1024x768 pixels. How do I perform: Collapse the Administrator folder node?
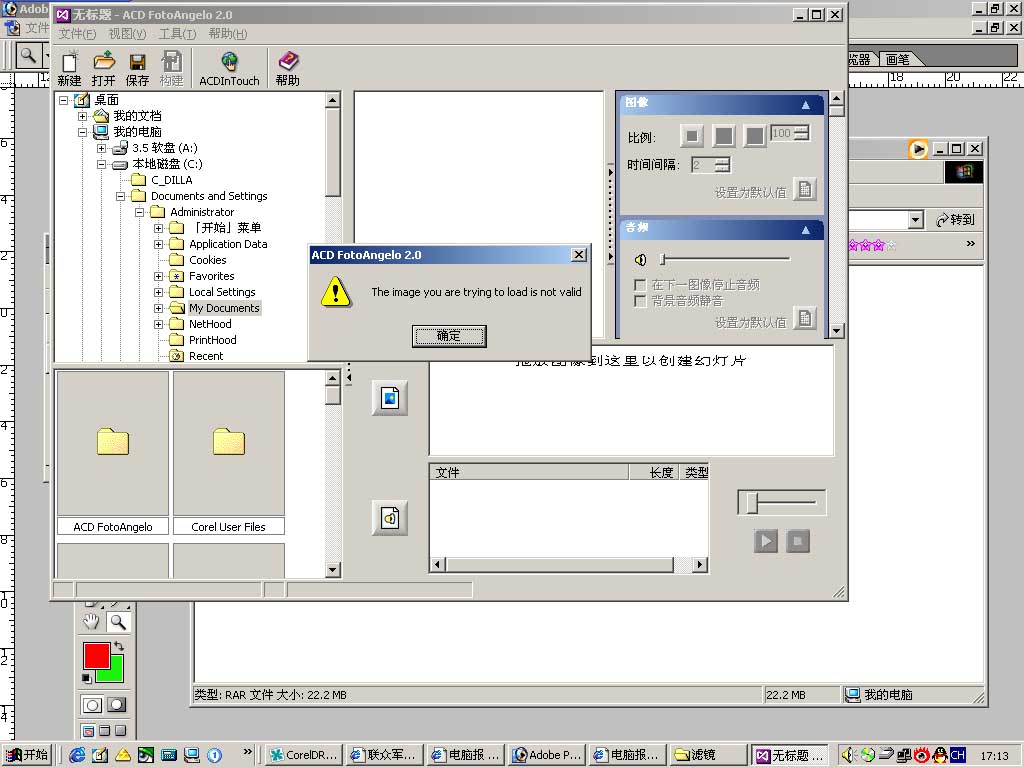139,212
